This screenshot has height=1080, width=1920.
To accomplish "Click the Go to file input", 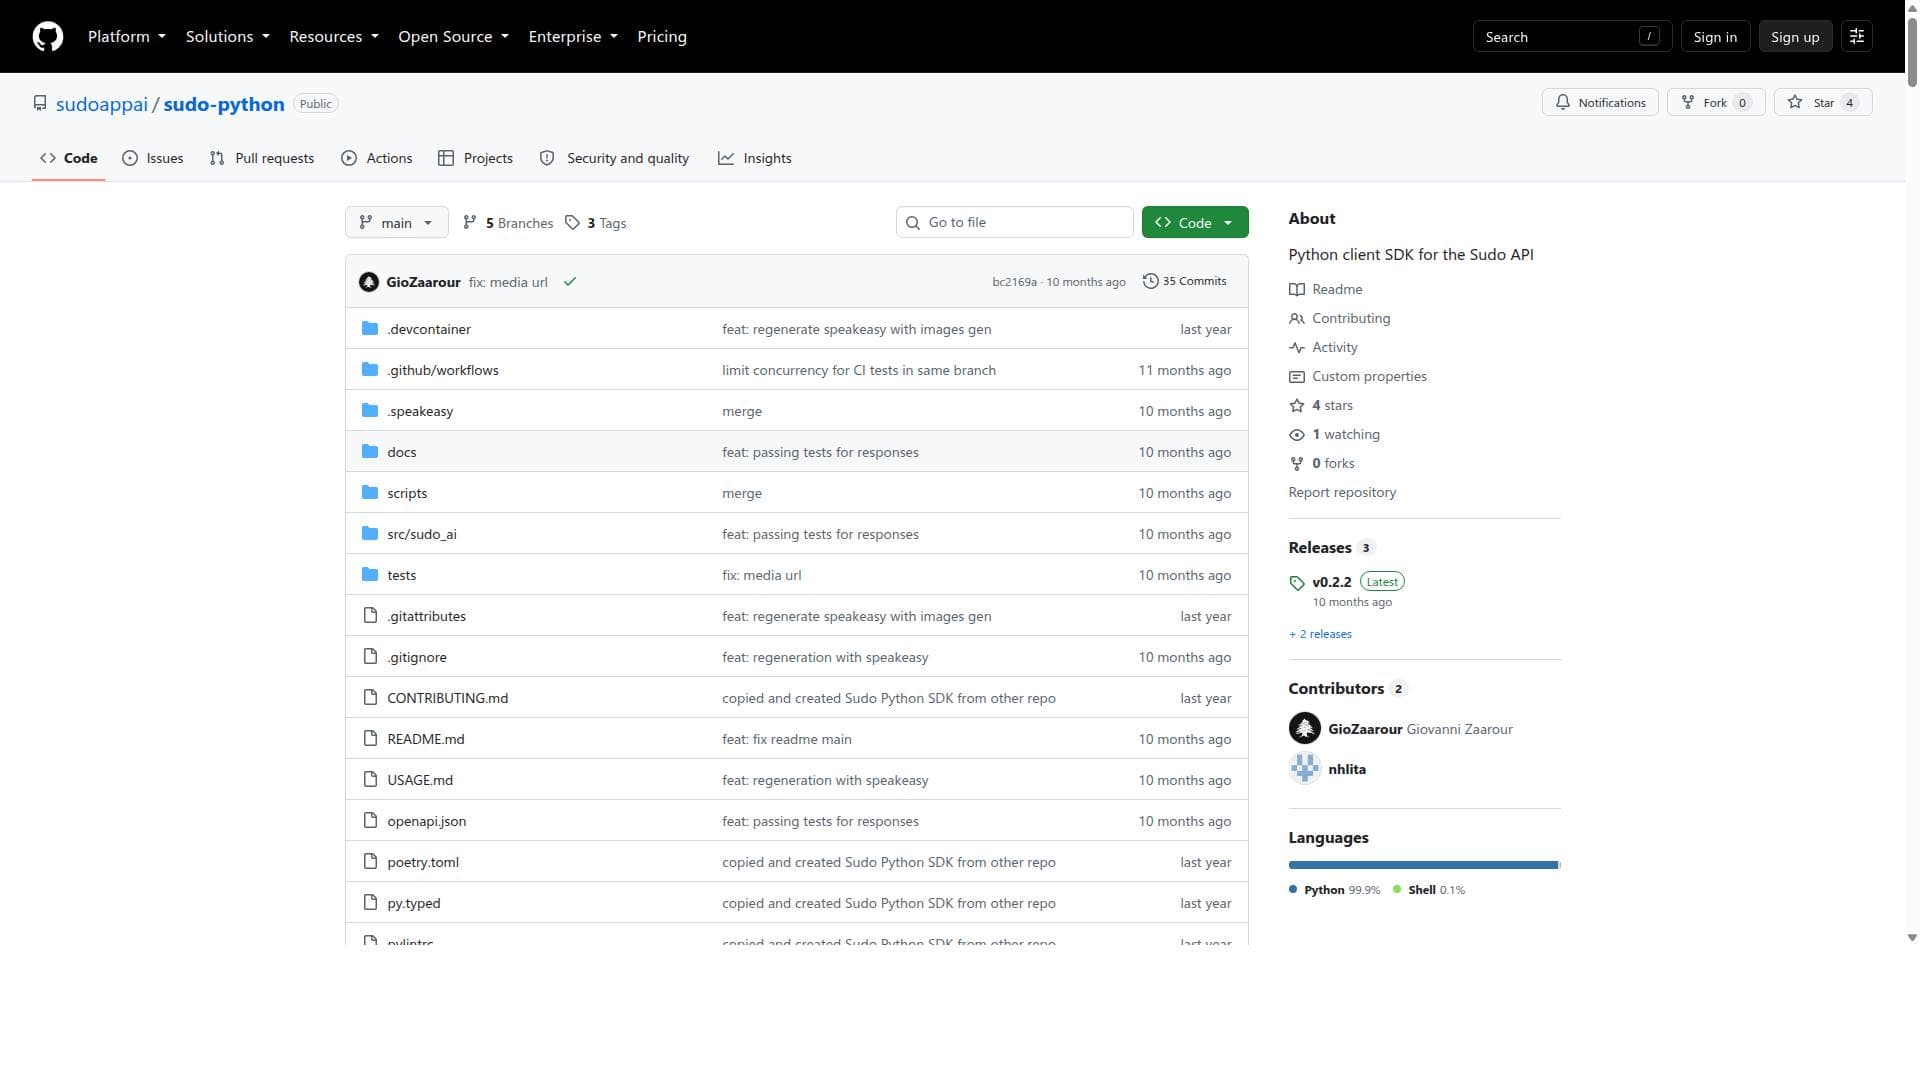I will click(x=1015, y=223).
